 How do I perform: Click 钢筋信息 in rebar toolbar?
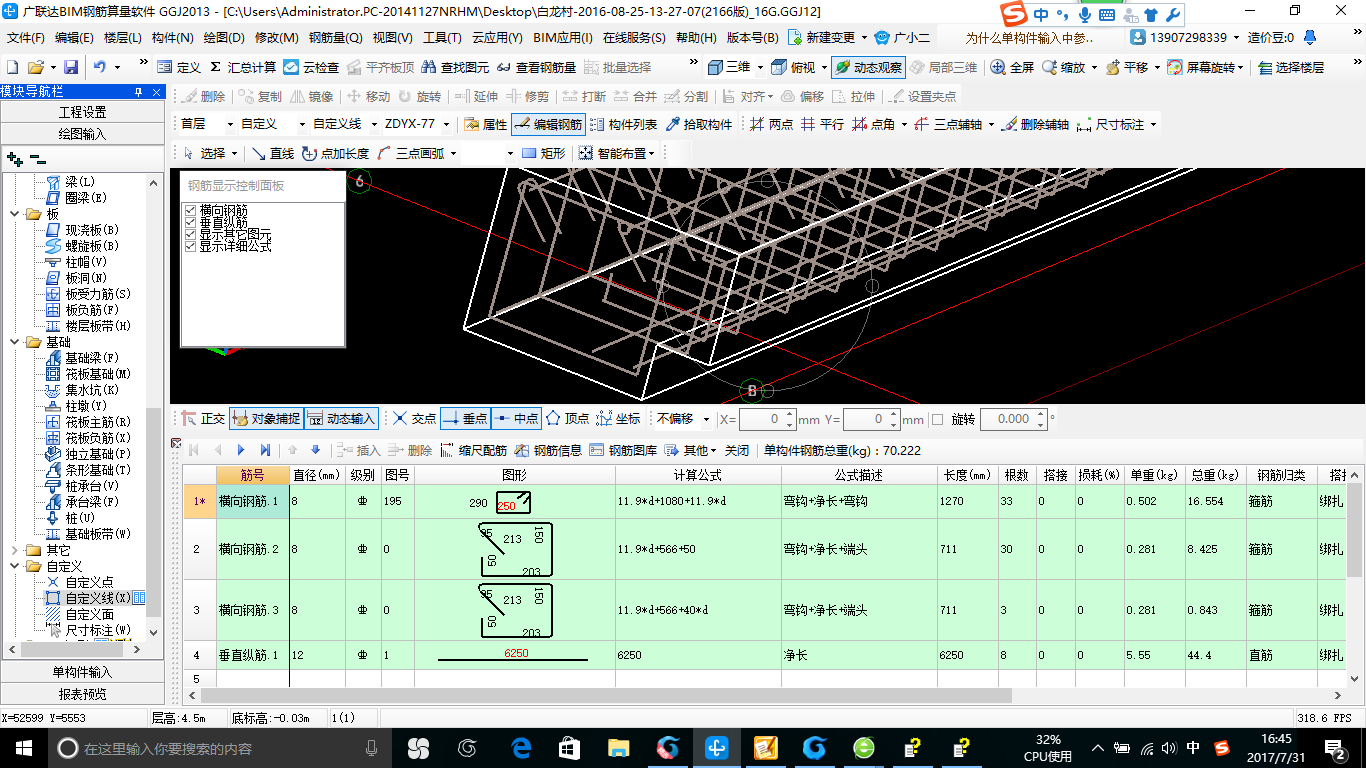click(548, 450)
